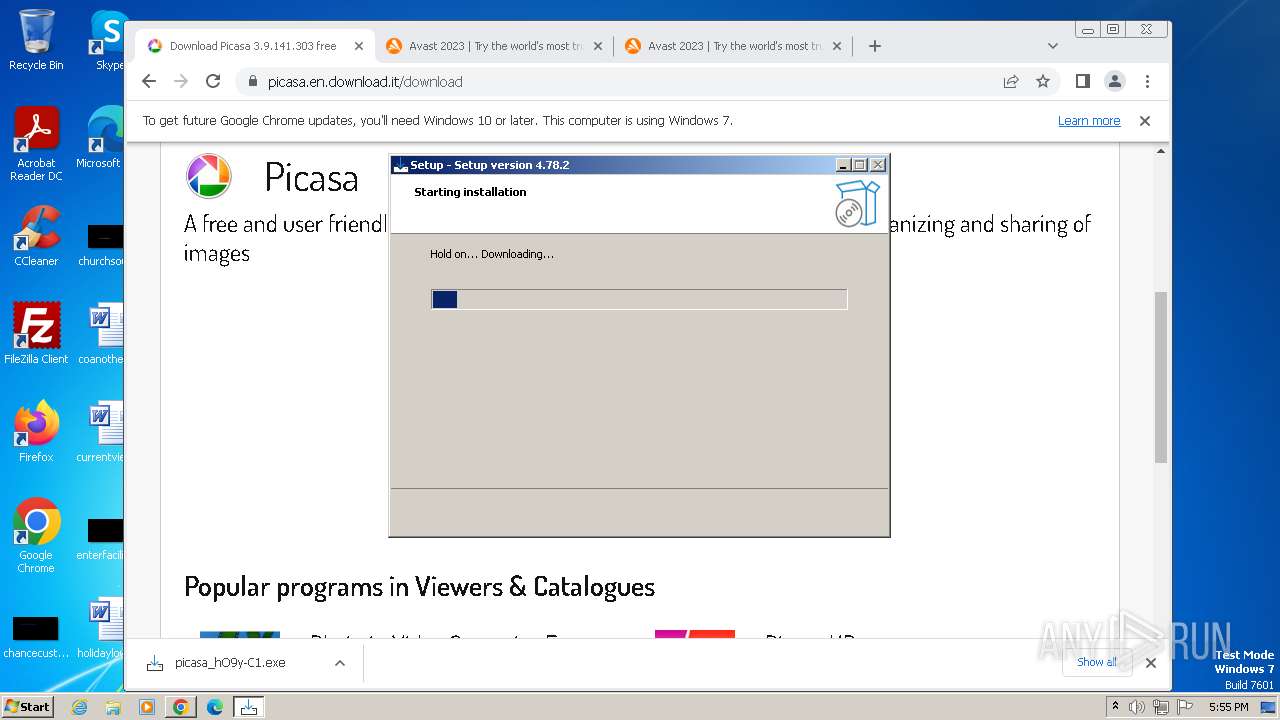
Task: Open the Skype desktop shortcut
Action: 109,40
